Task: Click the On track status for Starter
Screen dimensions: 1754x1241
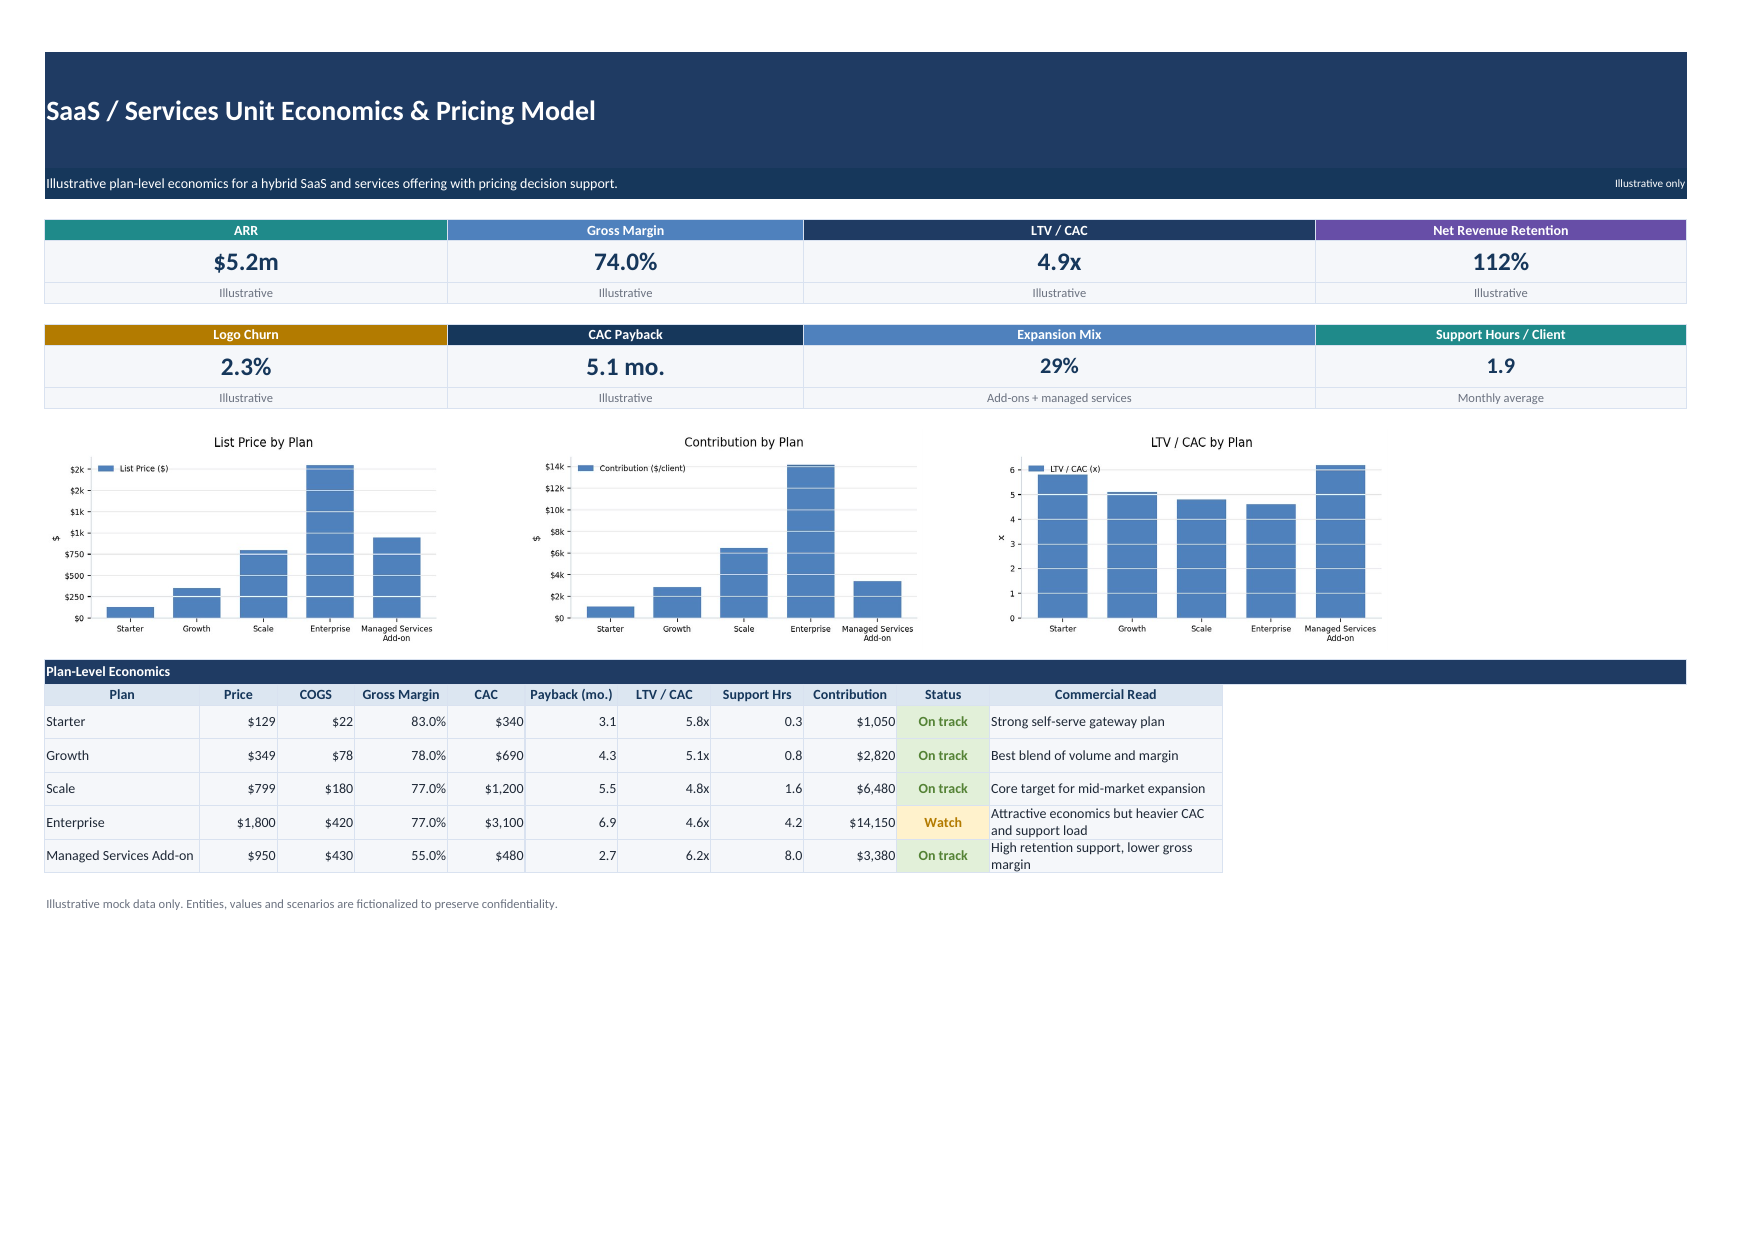Action: pos(943,722)
